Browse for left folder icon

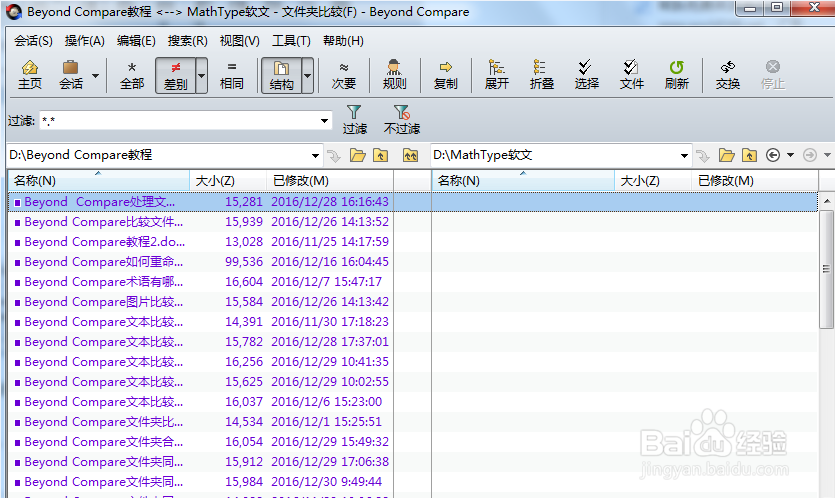[358, 156]
